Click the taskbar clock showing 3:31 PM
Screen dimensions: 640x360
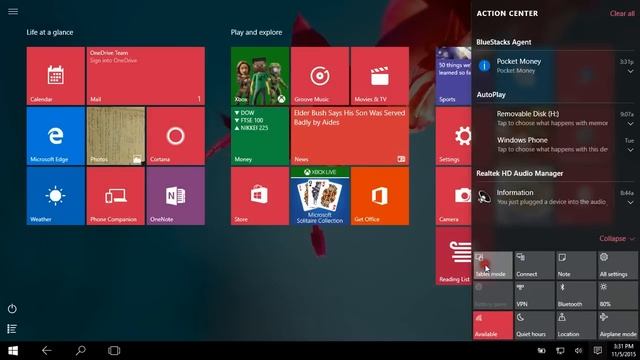623,350
